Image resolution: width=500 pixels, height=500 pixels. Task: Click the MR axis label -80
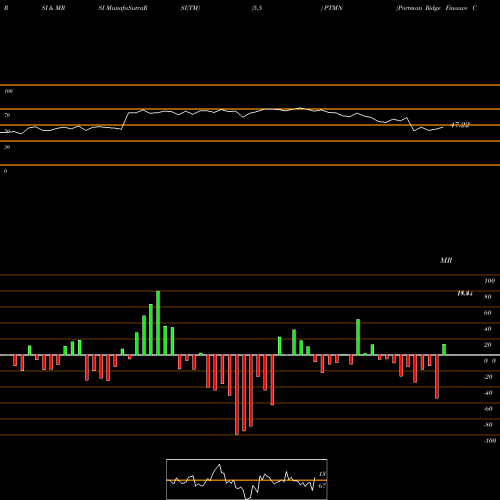point(488,425)
